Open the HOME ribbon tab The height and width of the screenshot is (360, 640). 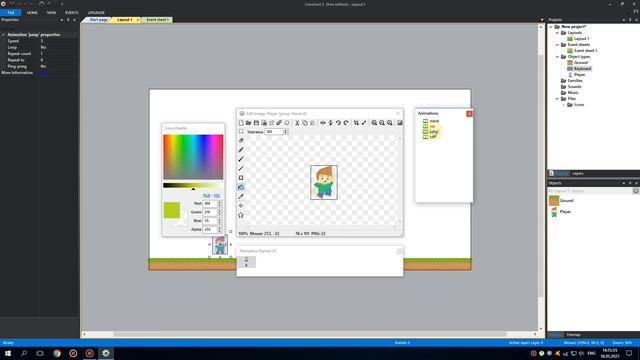(x=32, y=13)
